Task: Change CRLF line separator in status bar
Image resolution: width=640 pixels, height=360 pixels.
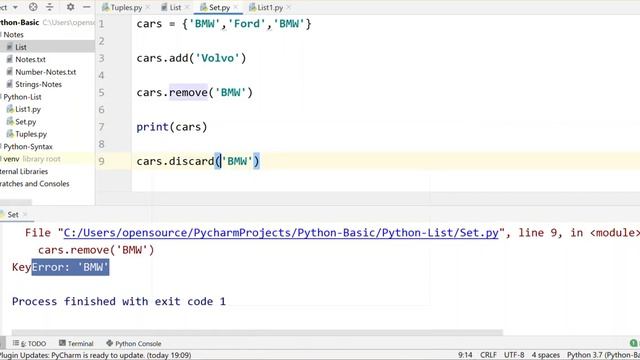Action: 488,355
